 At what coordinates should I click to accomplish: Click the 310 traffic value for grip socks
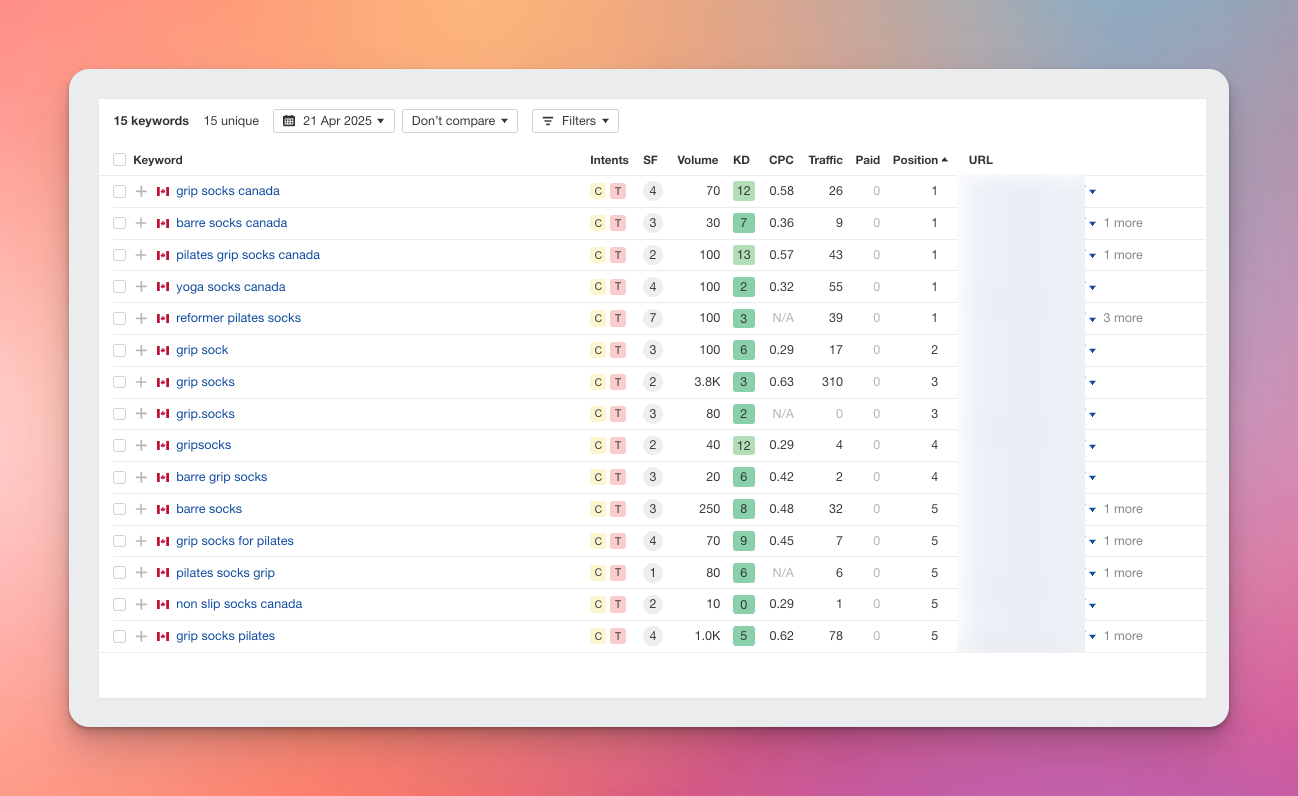click(x=832, y=382)
